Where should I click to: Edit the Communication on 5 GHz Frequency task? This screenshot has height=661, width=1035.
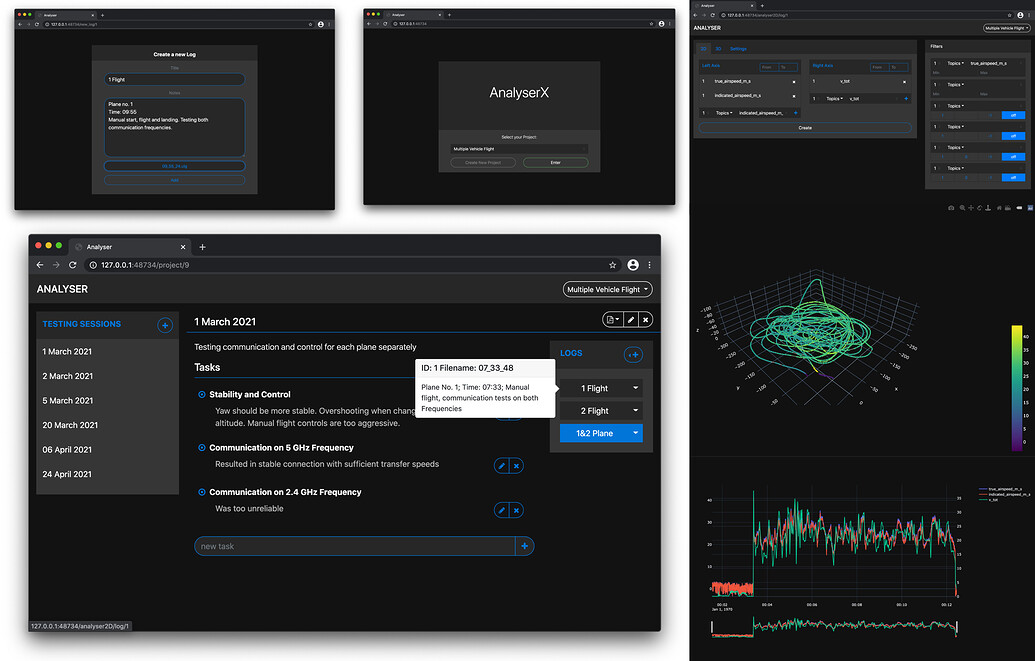pos(502,465)
